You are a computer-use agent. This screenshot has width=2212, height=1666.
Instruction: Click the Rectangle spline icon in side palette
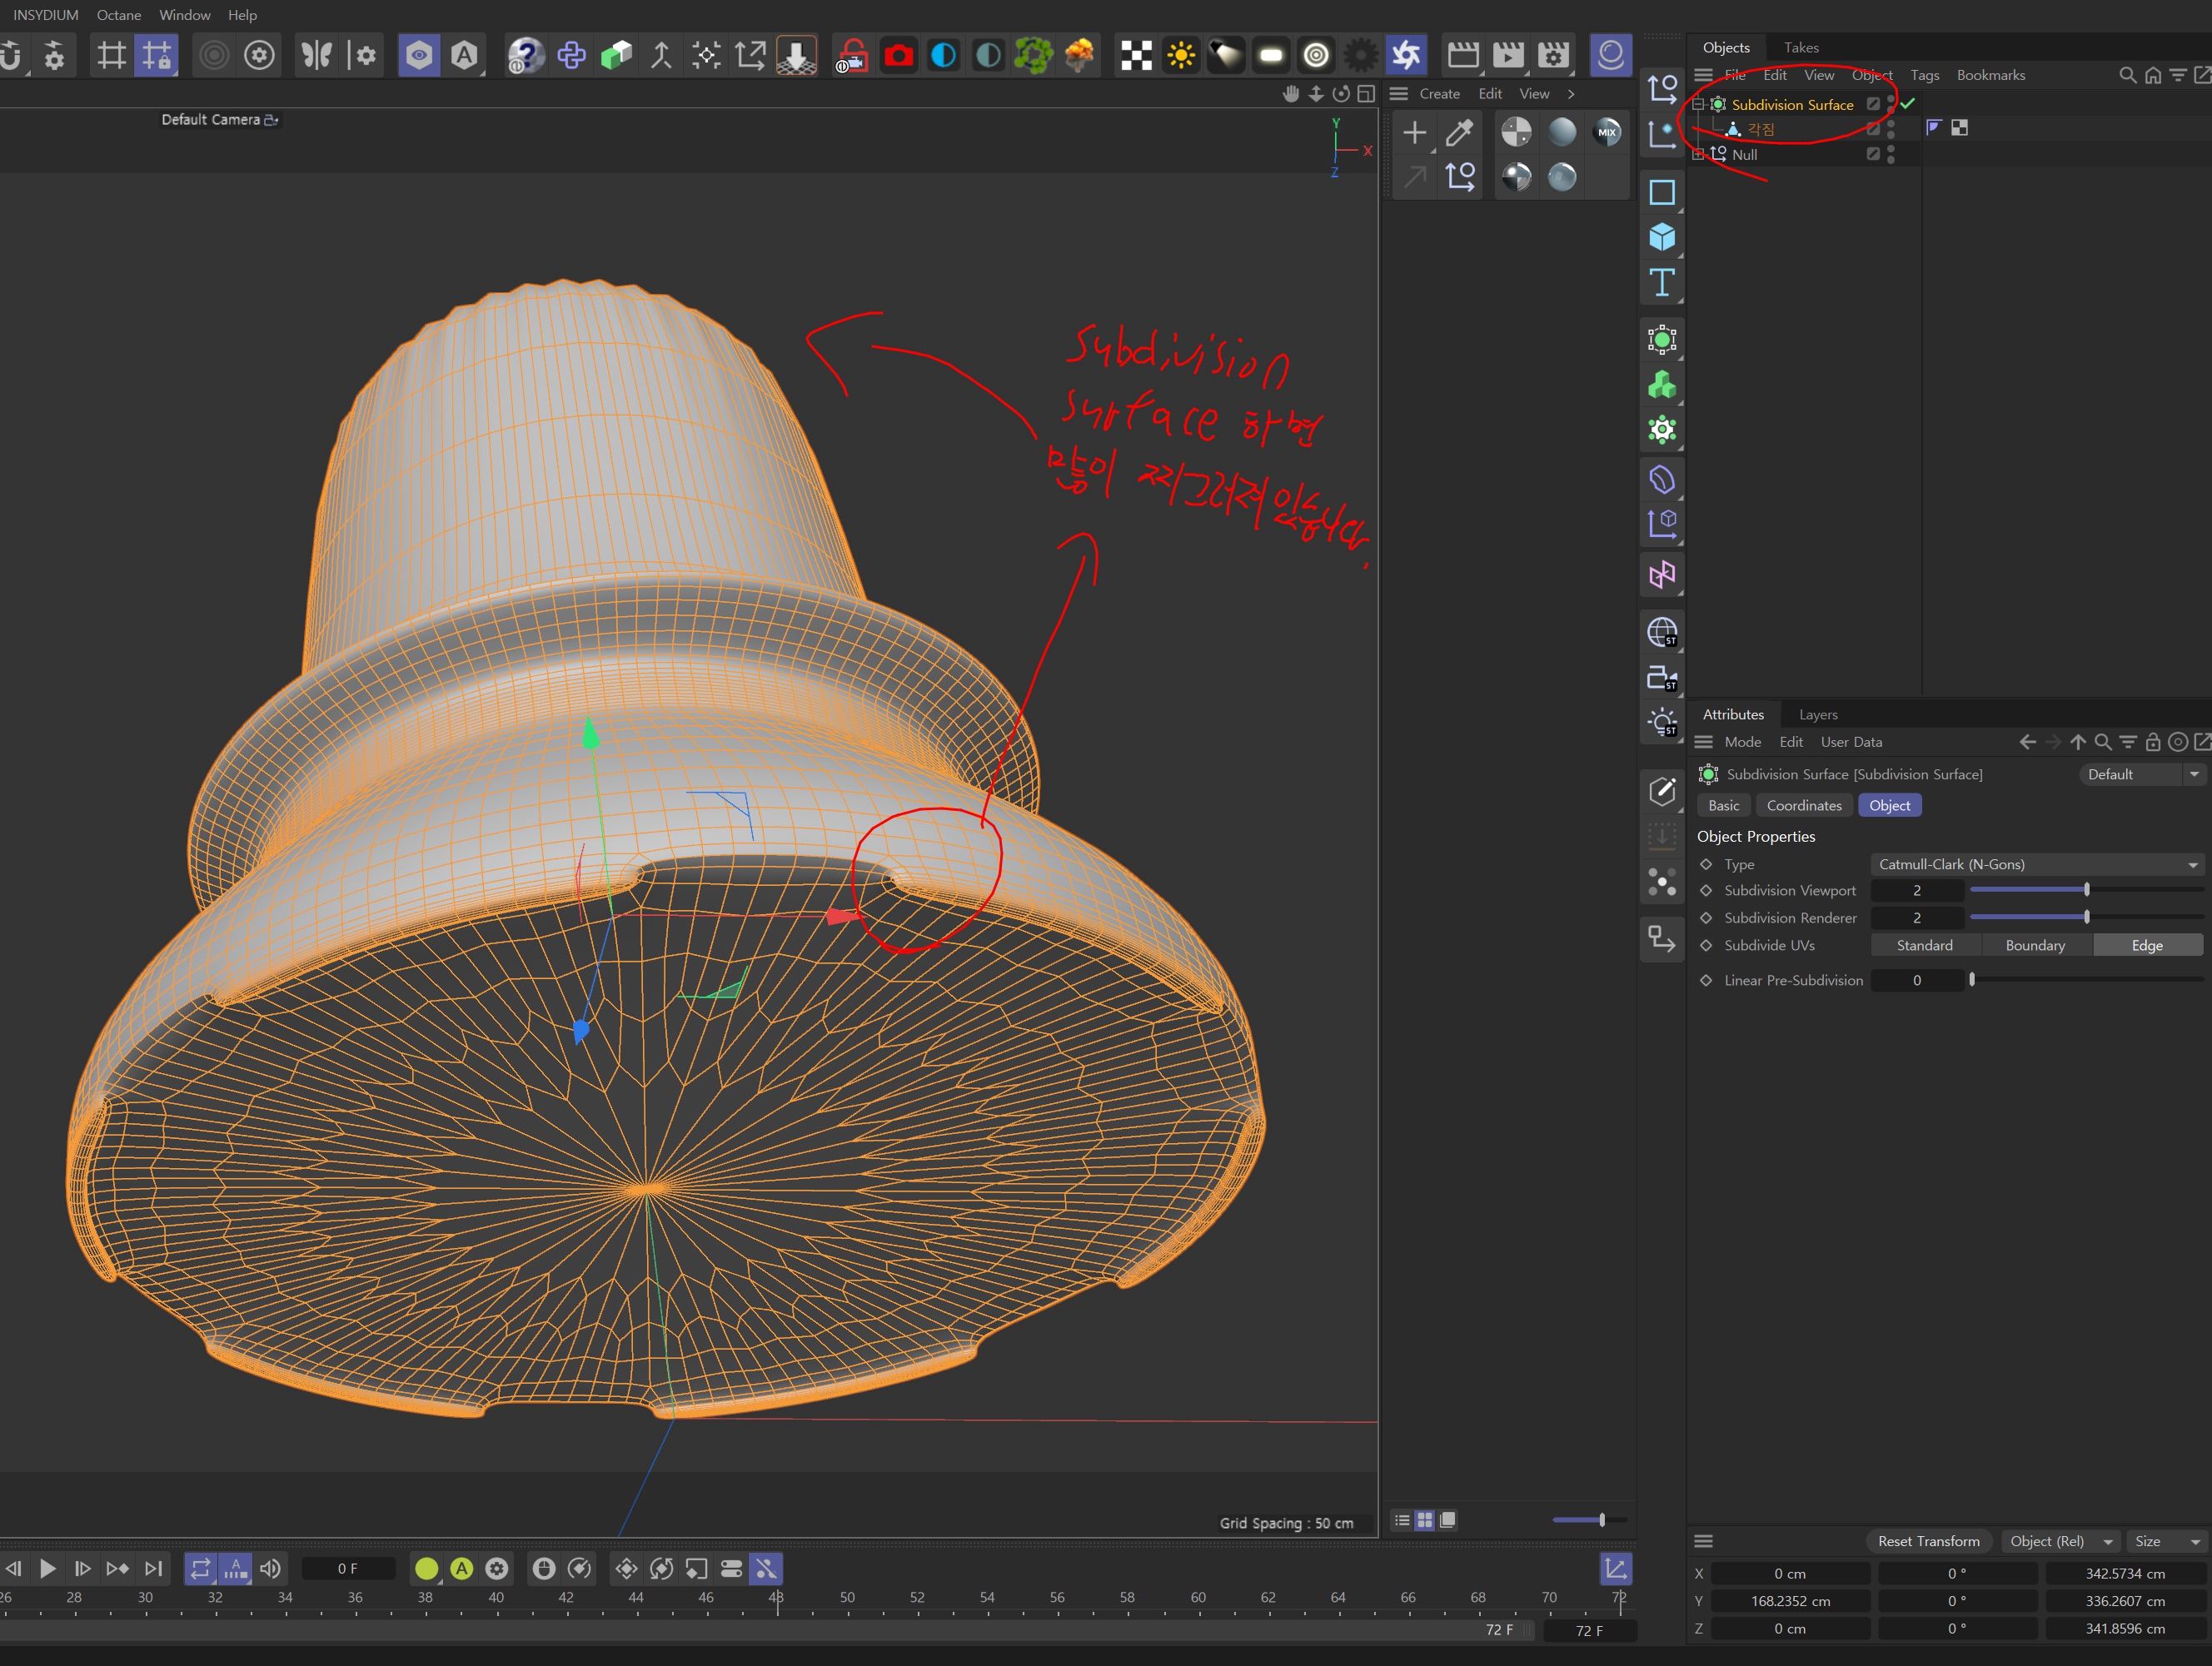coord(1662,192)
